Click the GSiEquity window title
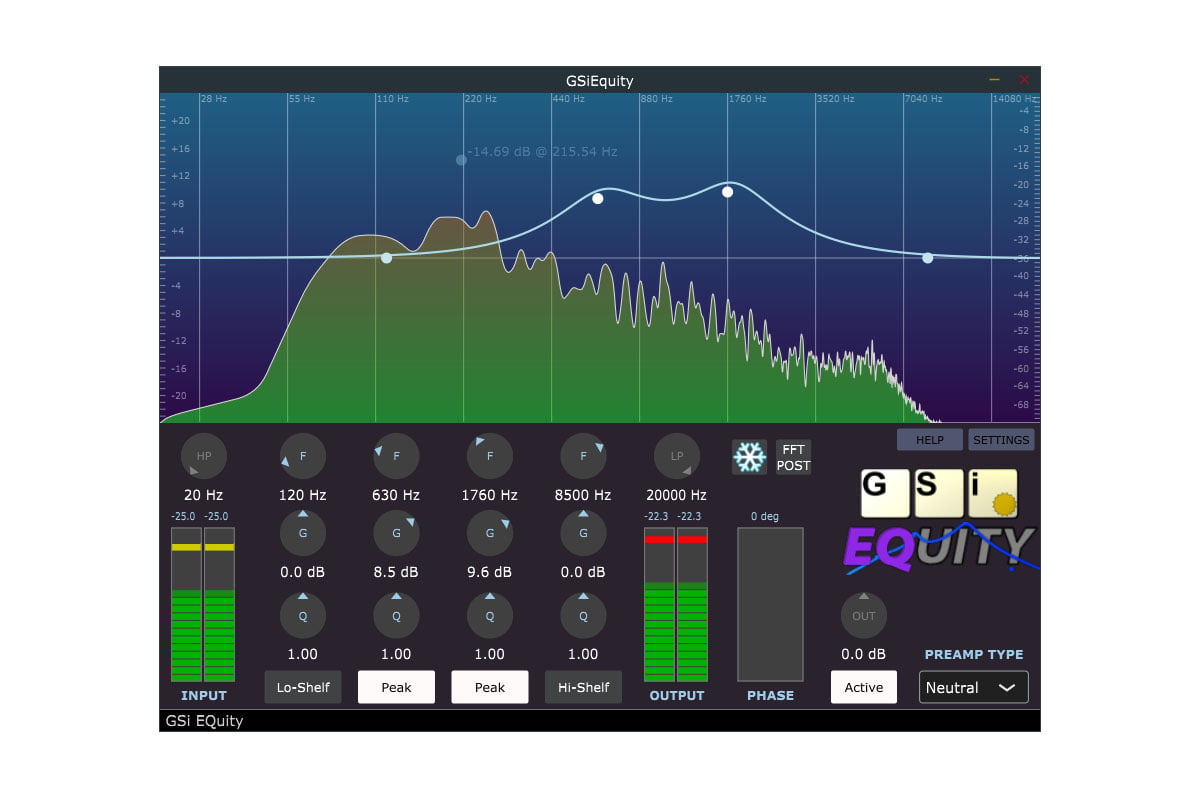Screen dimensions: 1200x800 pyautogui.click(x=599, y=81)
